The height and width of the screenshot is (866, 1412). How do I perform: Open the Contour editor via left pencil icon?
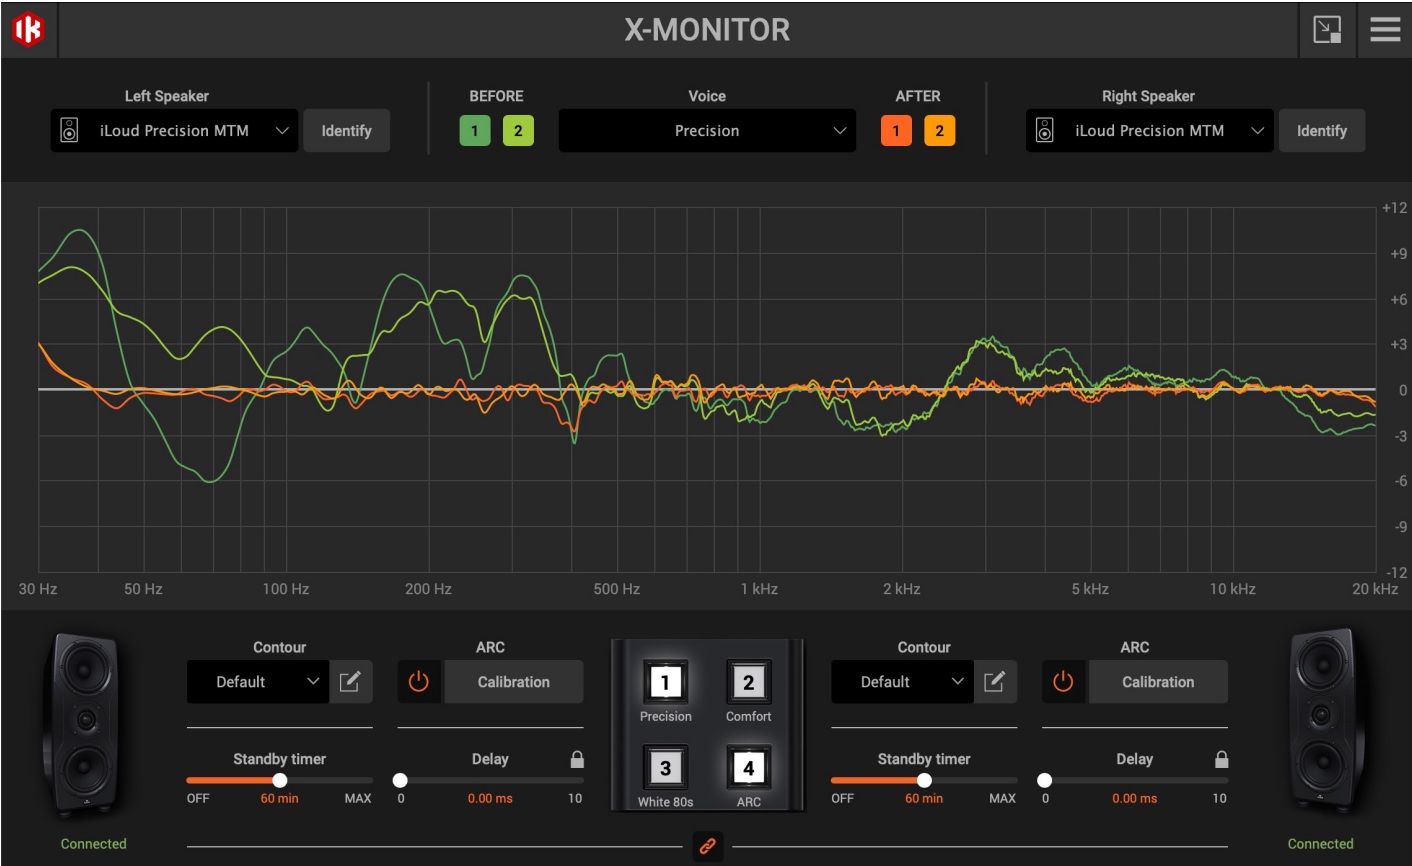click(x=351, y=681)
